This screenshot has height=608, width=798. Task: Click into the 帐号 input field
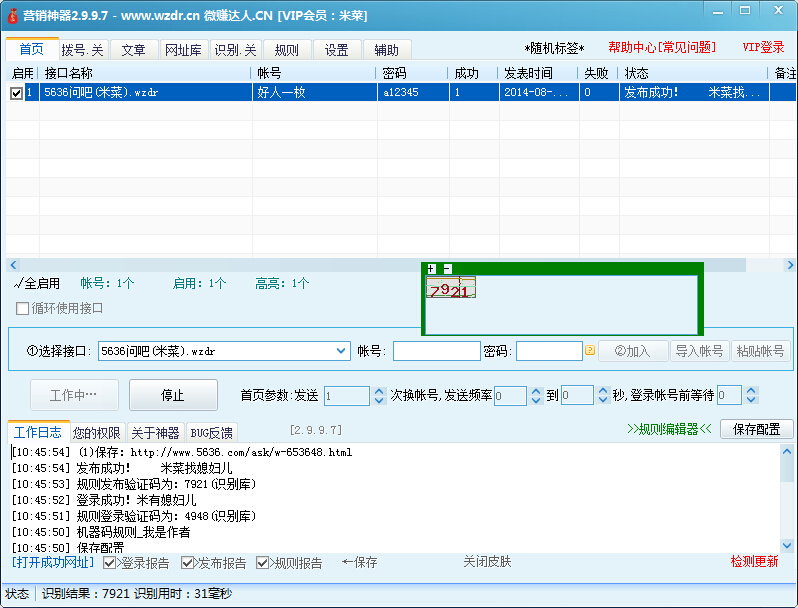click(436, 351)
